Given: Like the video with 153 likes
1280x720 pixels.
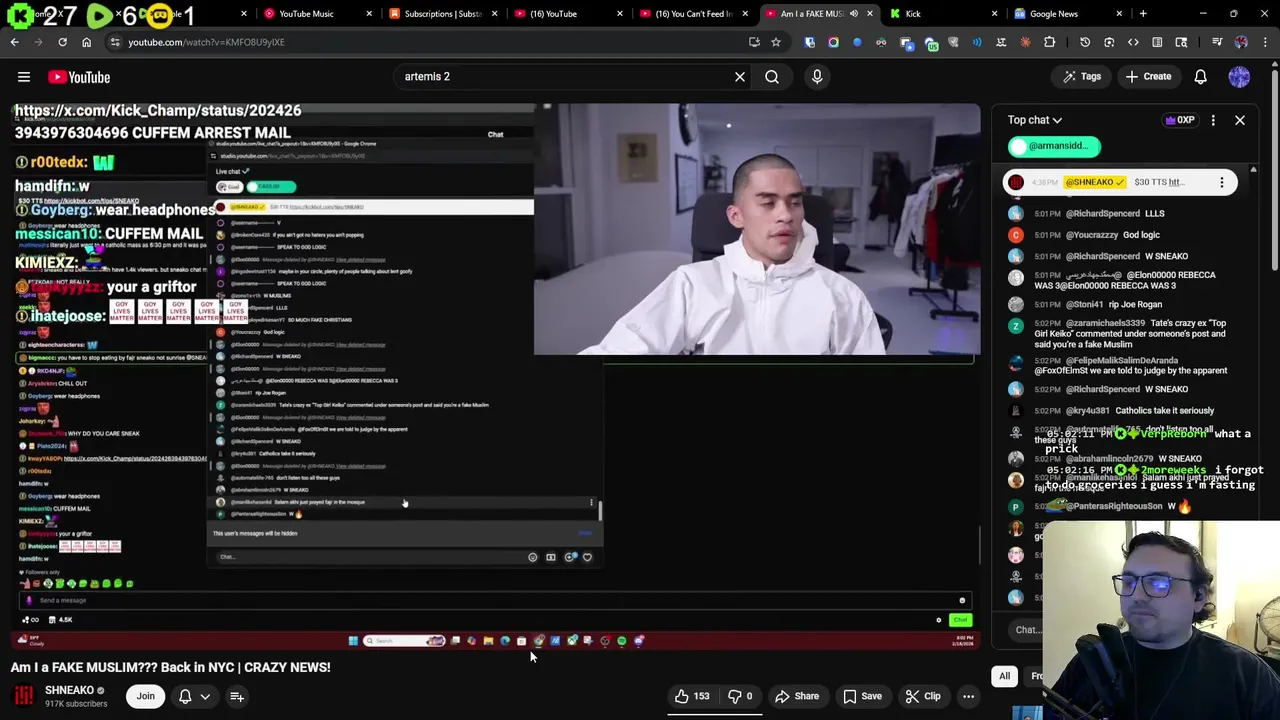Looking at the screenshot, I should (693, 696).
